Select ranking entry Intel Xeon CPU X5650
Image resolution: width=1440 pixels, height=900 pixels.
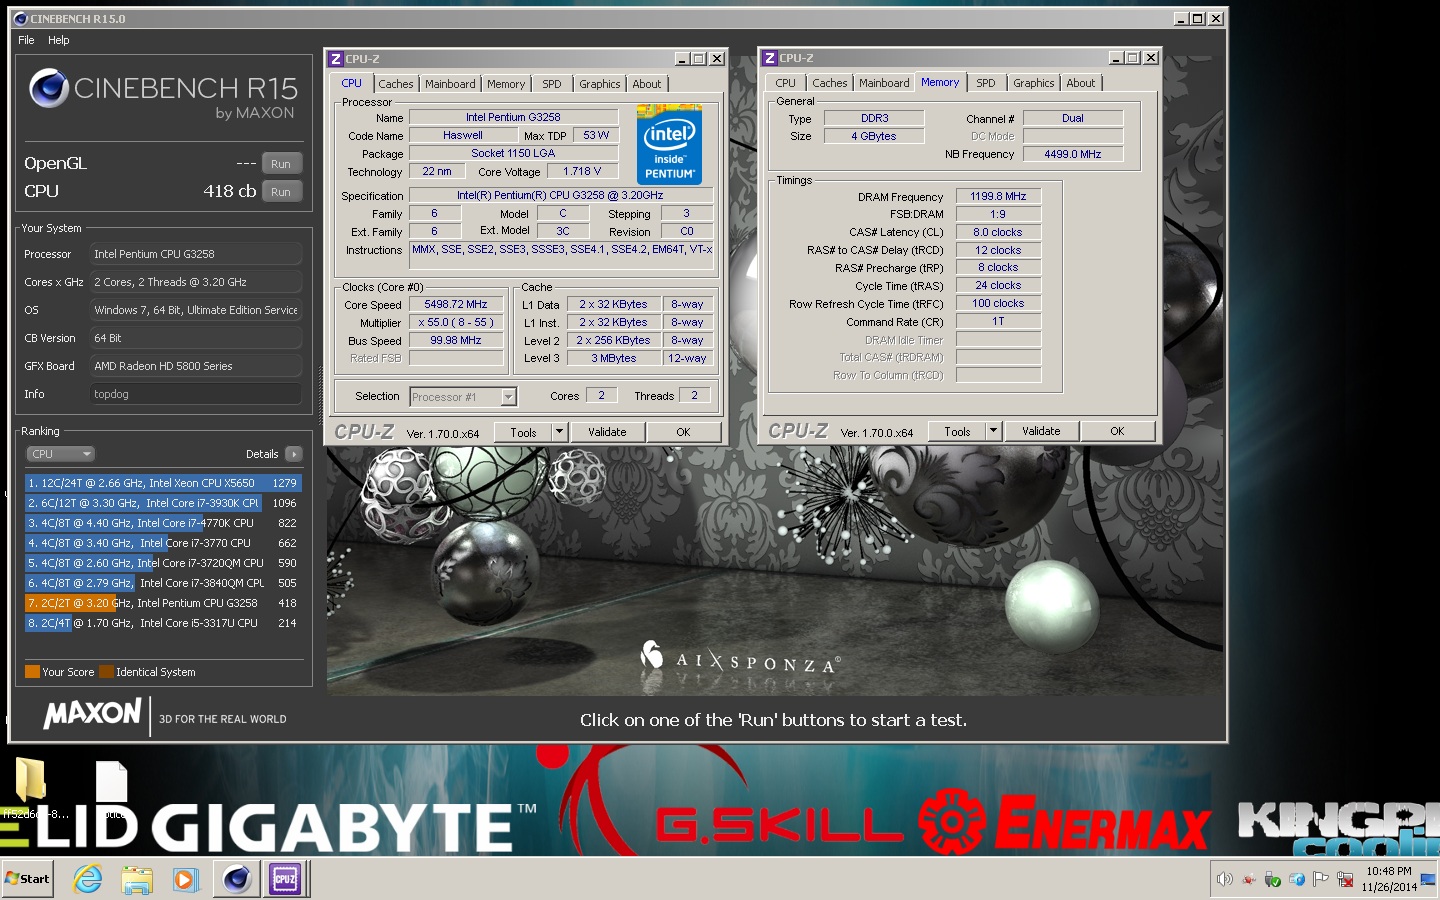coord(163,483)
